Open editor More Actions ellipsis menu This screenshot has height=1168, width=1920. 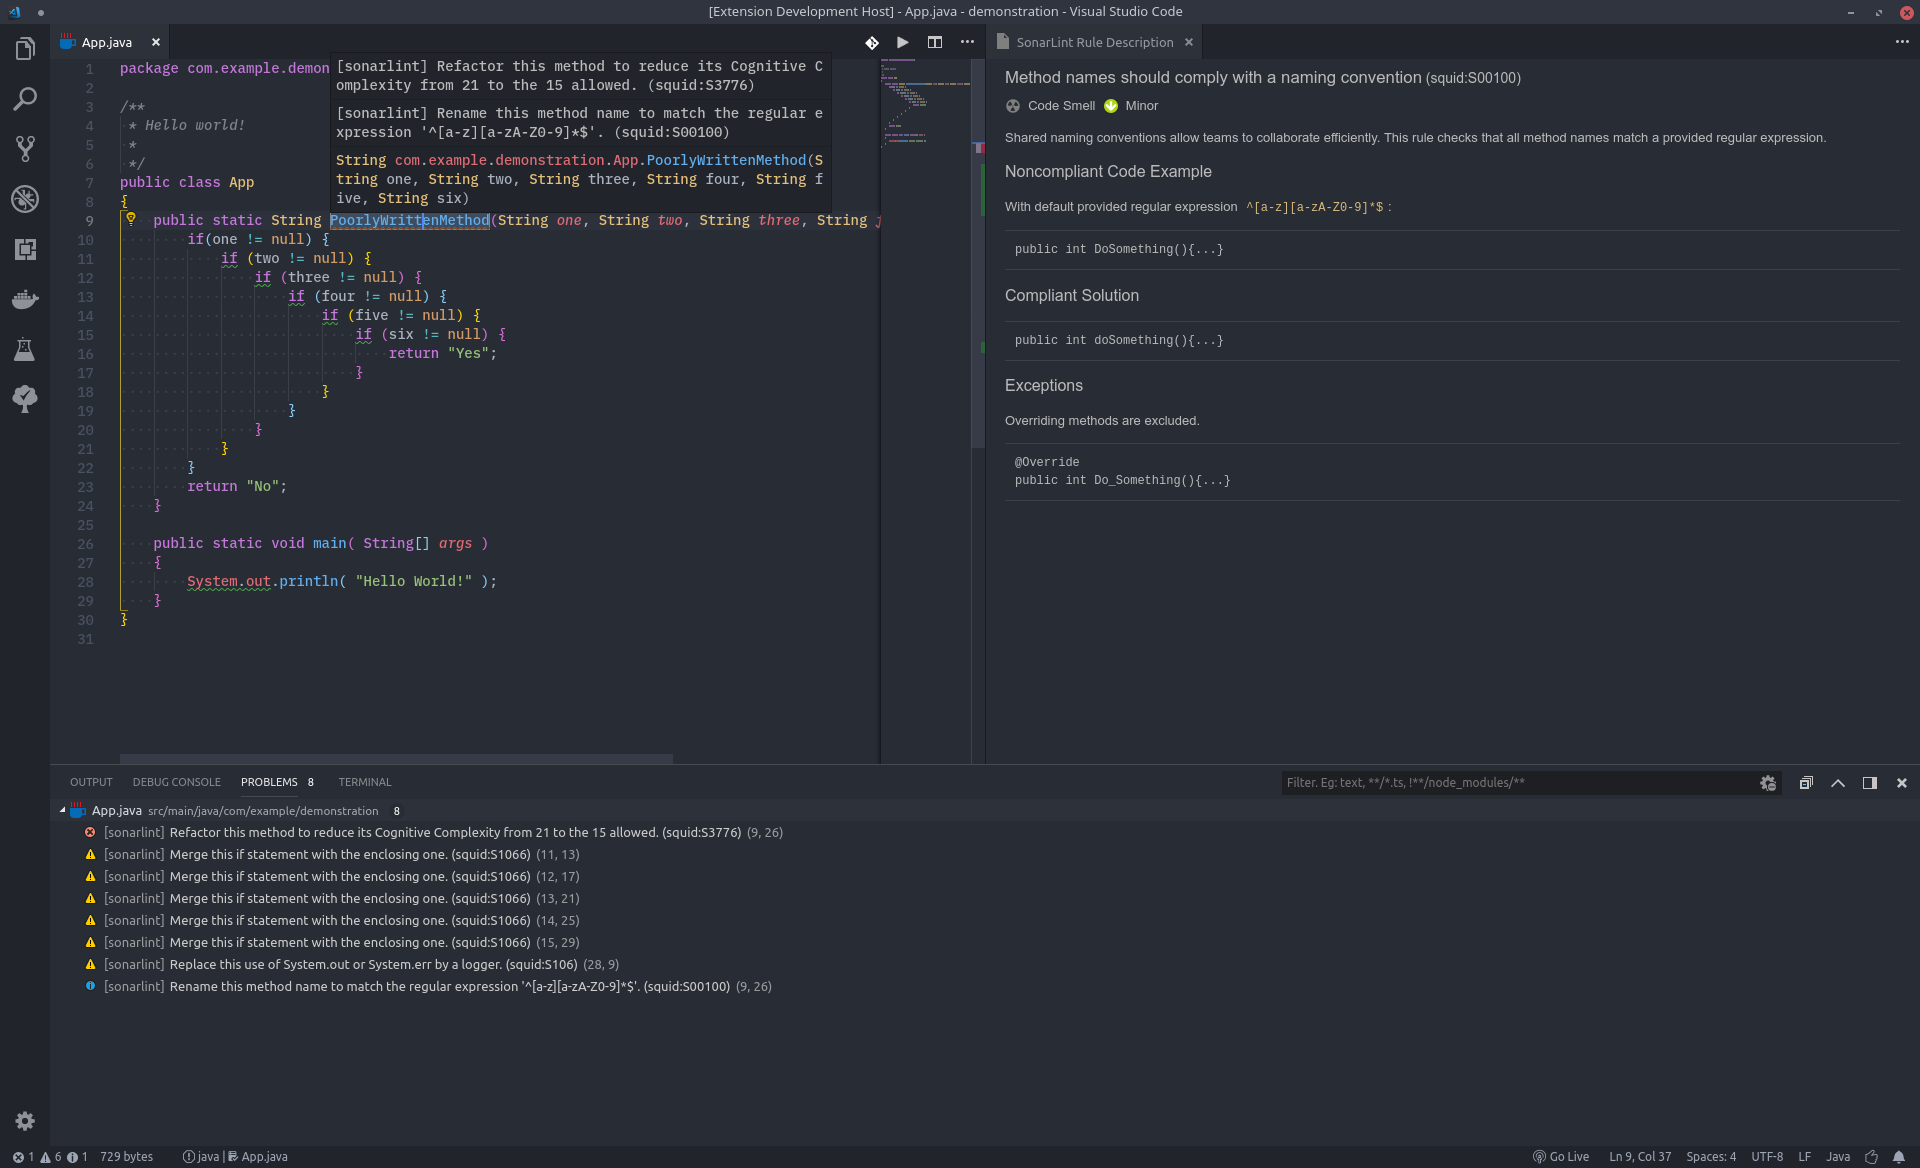(x=966, y=42)
